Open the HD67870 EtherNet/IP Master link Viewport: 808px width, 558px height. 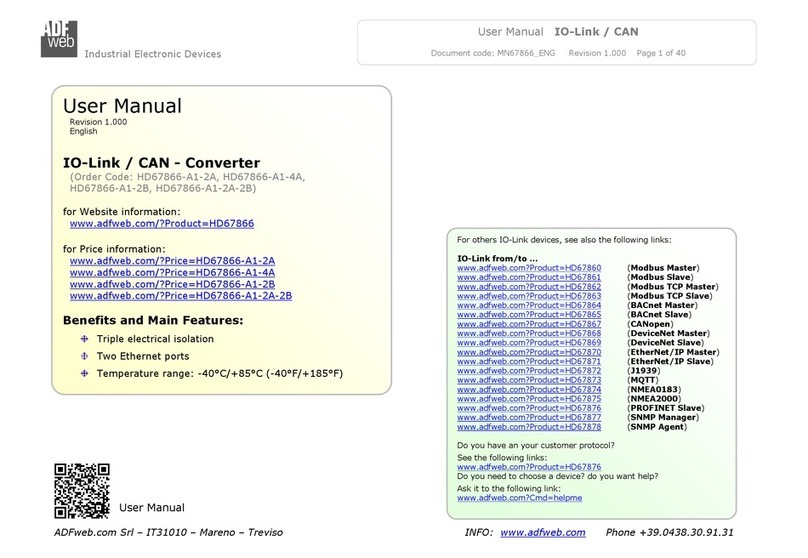[x=529, y=352]
